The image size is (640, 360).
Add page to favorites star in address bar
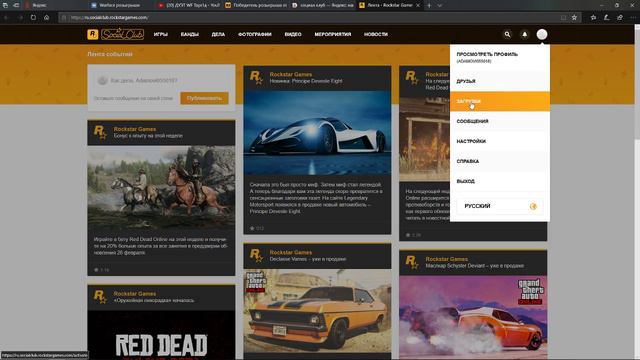click(574, 18)
